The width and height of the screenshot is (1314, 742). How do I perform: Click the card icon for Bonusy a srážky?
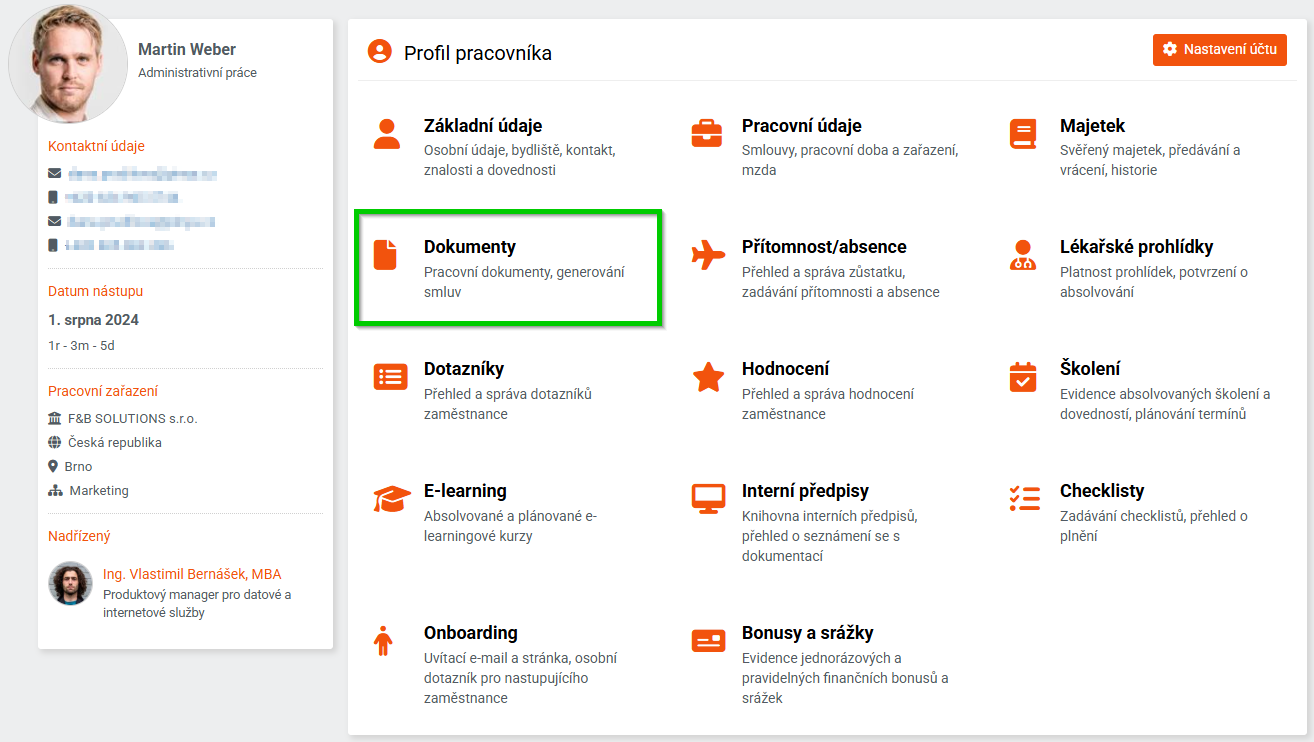coord(708,641)
